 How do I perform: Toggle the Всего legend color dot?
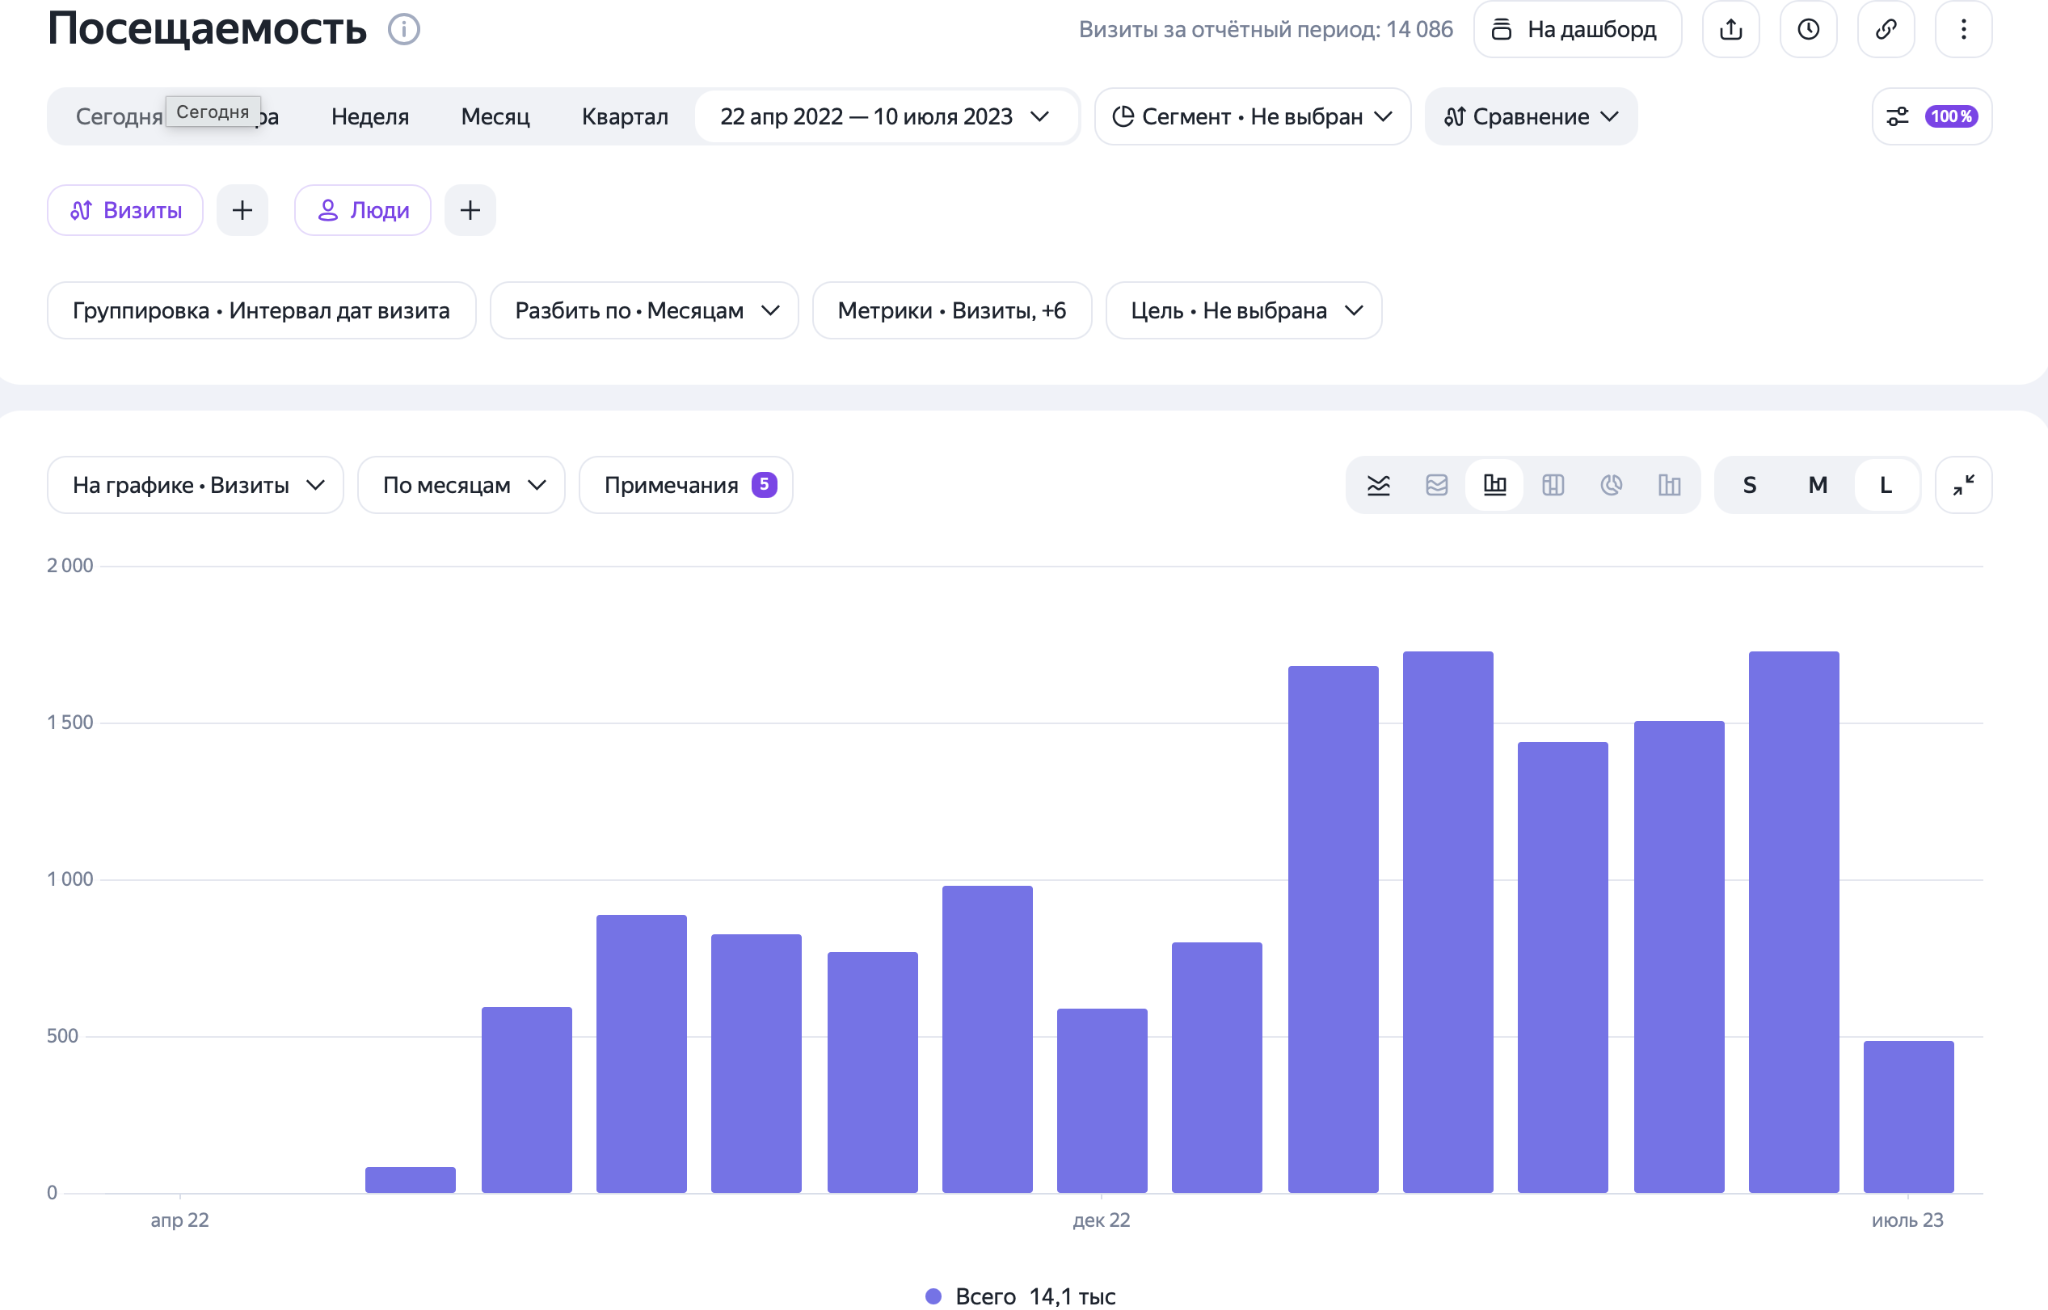point(934,1296)
